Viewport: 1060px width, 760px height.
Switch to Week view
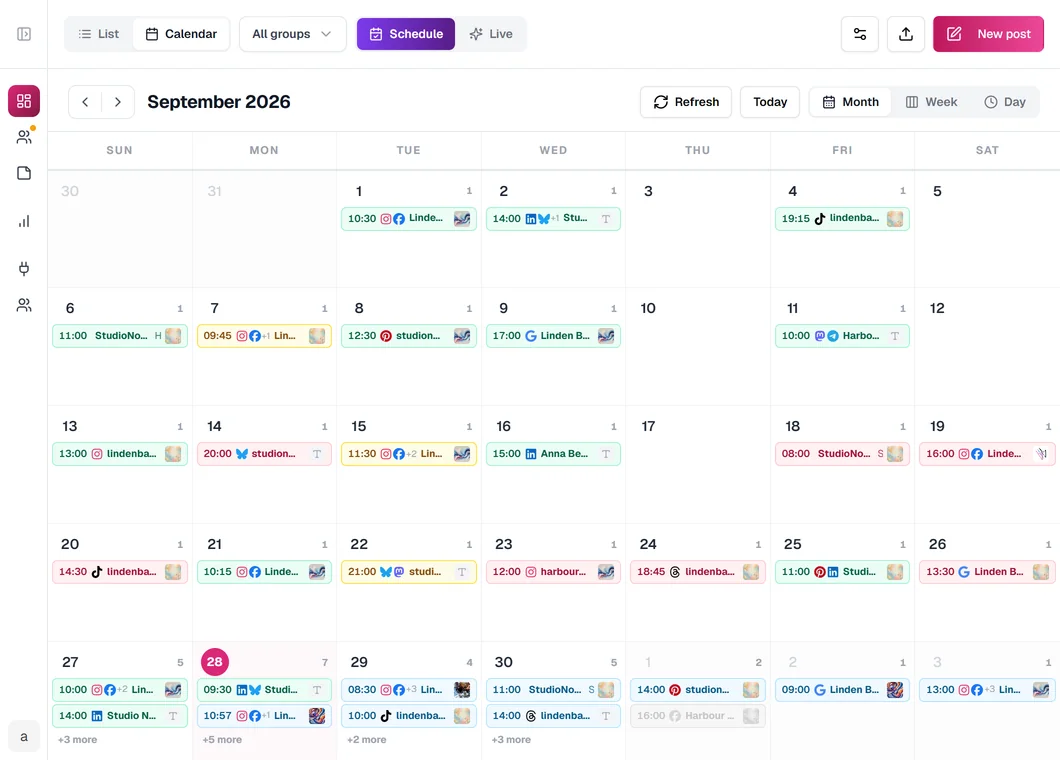(932, 102)
